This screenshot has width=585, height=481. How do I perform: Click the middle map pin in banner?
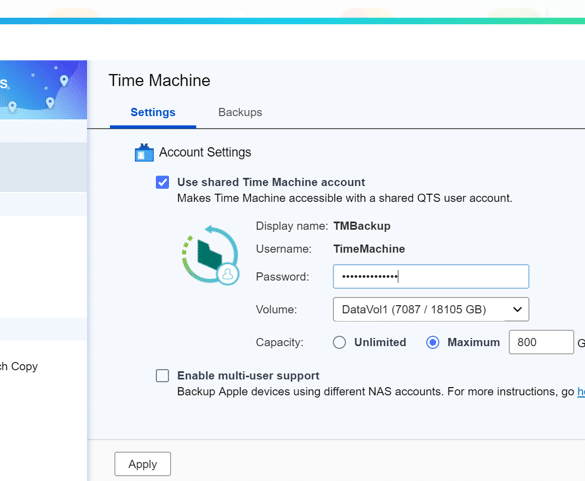tap(50, 103)
